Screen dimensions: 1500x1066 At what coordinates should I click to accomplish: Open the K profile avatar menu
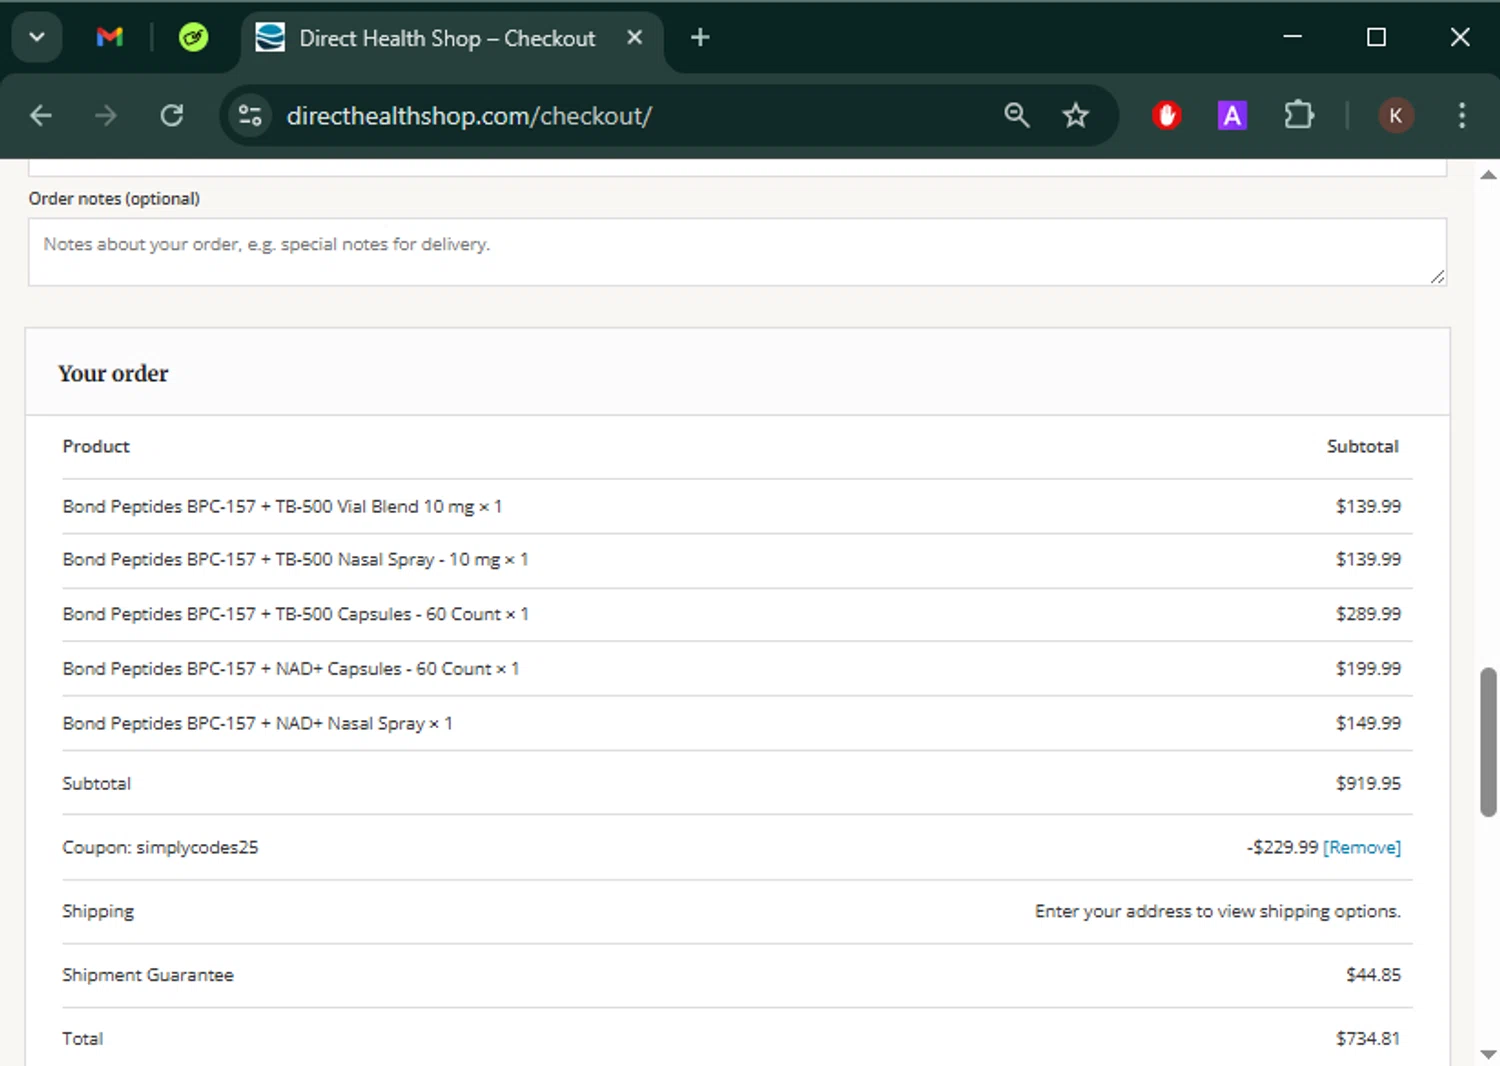click(1396, 116)
